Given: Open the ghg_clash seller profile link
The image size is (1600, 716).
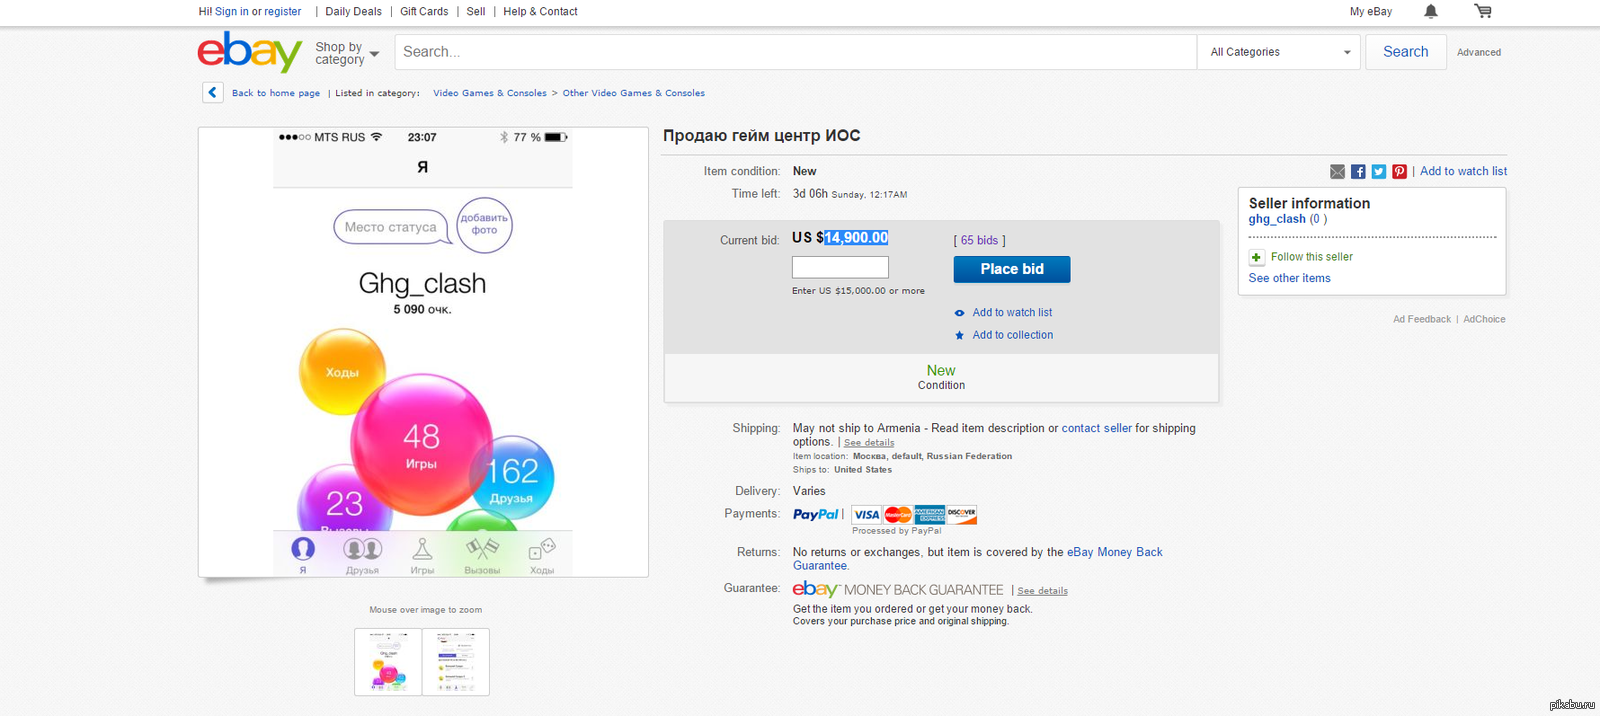Looking at the screenshot, I should pyautogui.click(x=1277, y=220).
